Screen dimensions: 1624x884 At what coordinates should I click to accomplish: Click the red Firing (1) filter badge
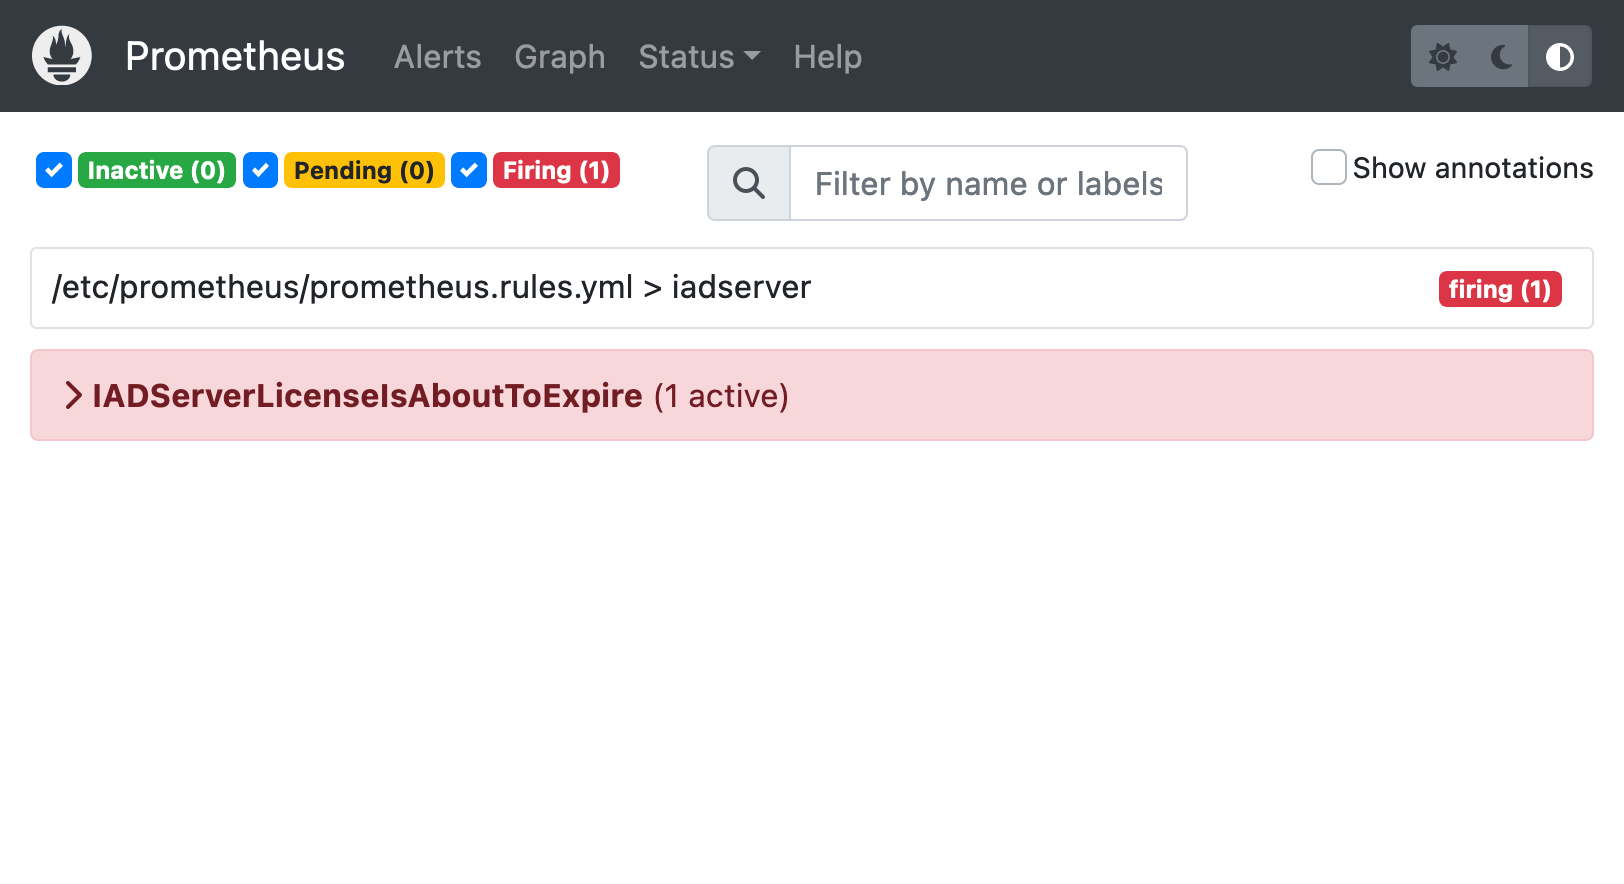pos(556,170)
